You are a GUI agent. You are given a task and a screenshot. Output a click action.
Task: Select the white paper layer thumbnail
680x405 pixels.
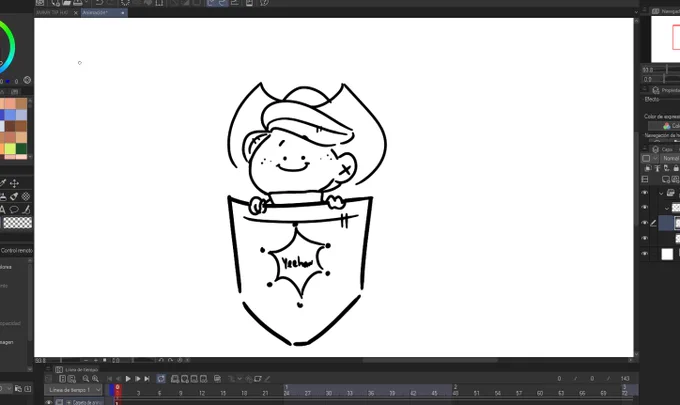(667, 254)
